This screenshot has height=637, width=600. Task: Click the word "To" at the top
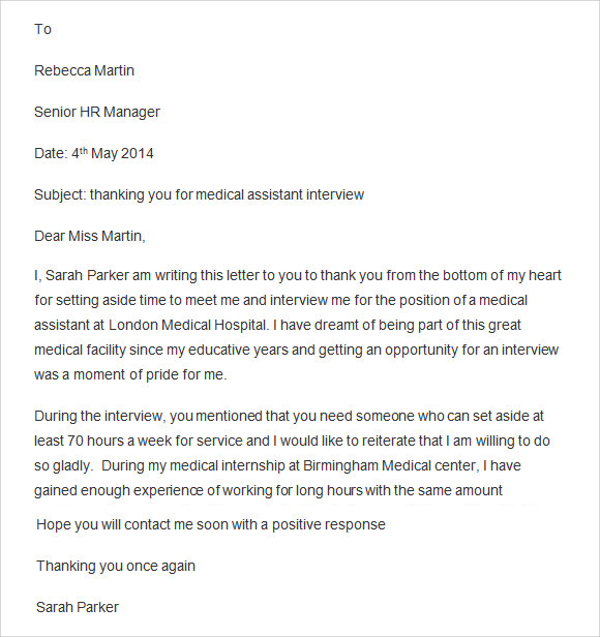tap(43, 29)
